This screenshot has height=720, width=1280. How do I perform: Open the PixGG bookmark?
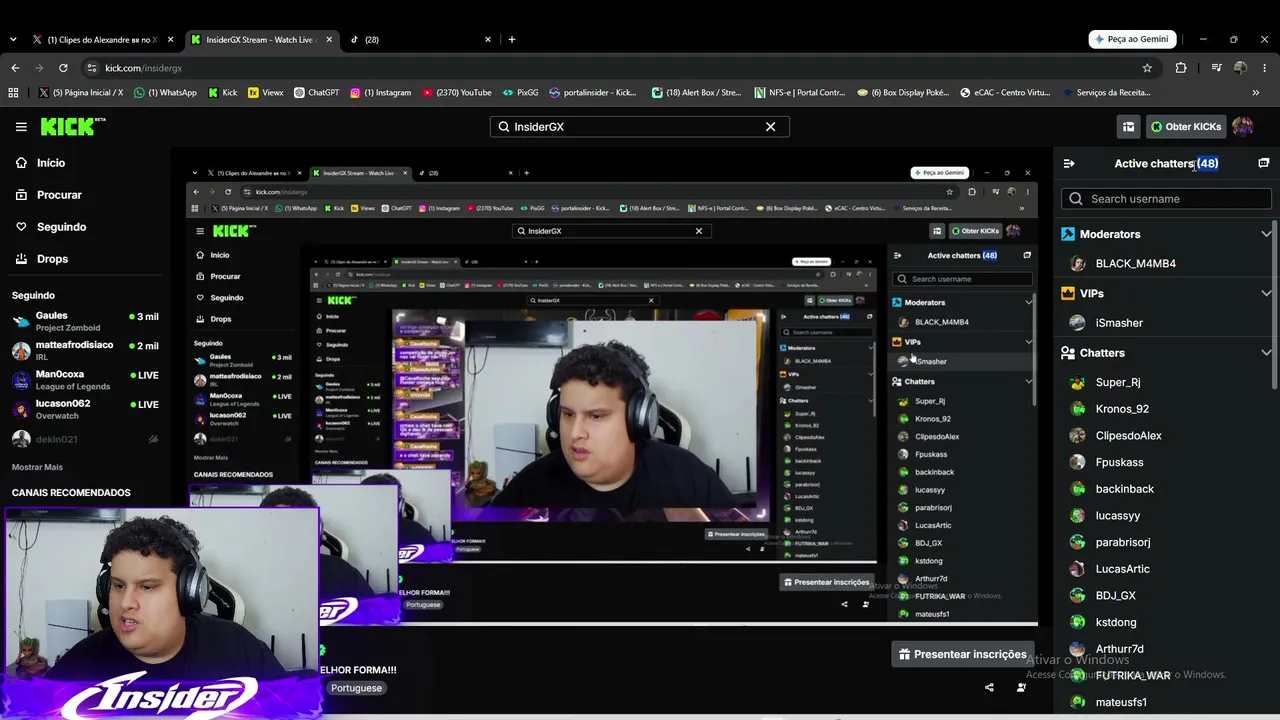coord(520,93)
